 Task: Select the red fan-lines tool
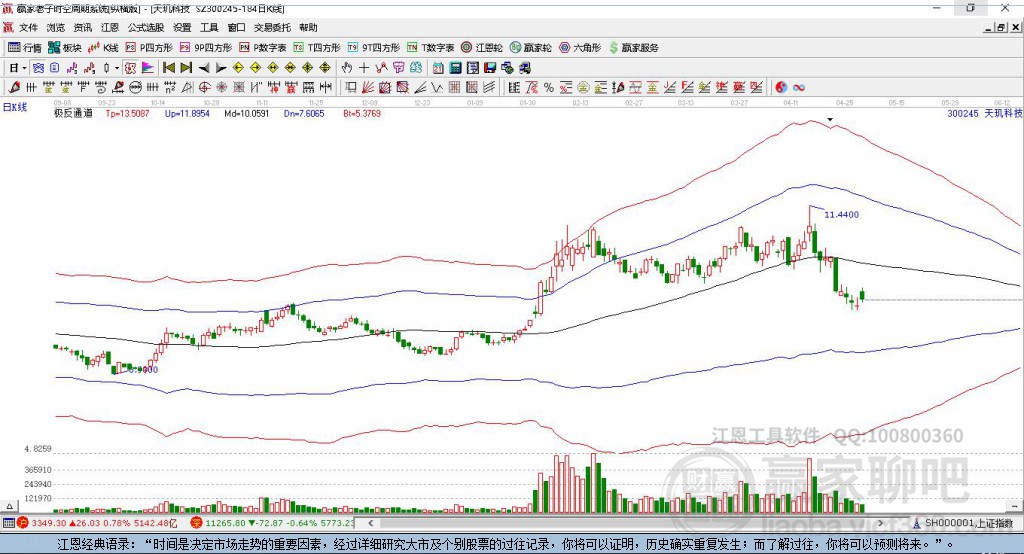click(368, 88)
